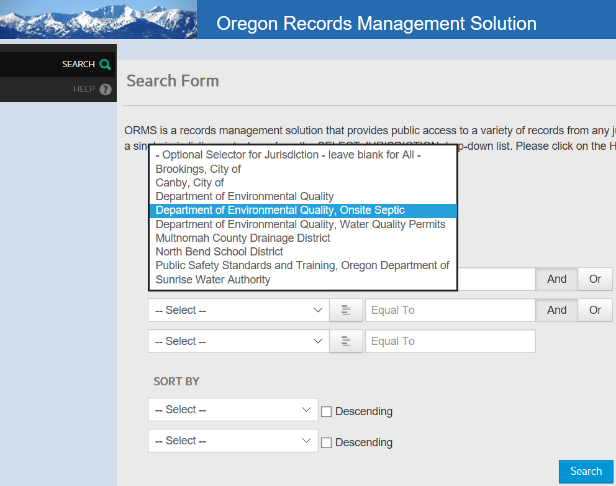Click the first row value input field
616x486 pixels.
[x=496, y=279]
